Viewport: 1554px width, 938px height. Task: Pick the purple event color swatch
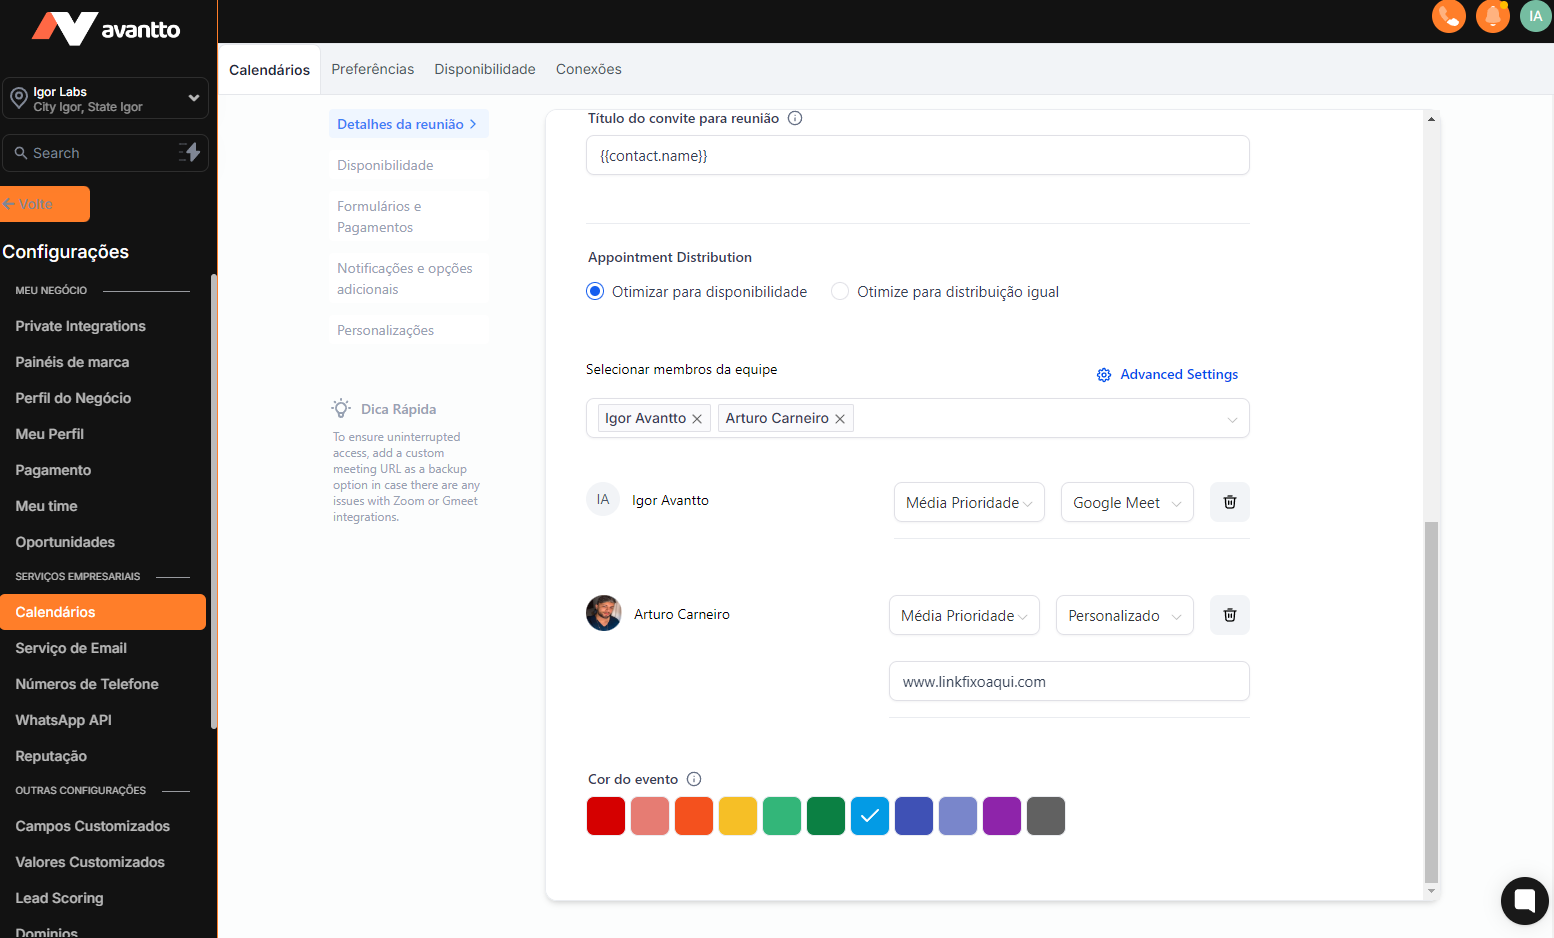1001,816
